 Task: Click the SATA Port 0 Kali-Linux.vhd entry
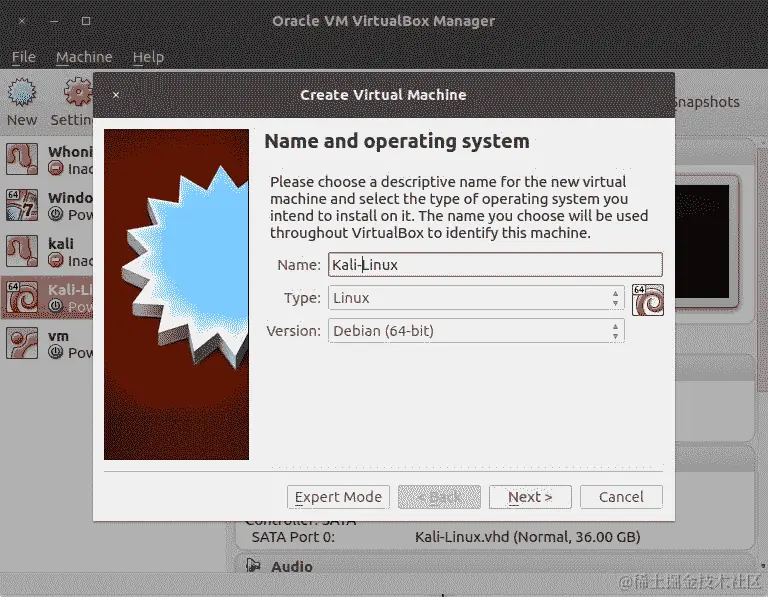click(528, 537)
